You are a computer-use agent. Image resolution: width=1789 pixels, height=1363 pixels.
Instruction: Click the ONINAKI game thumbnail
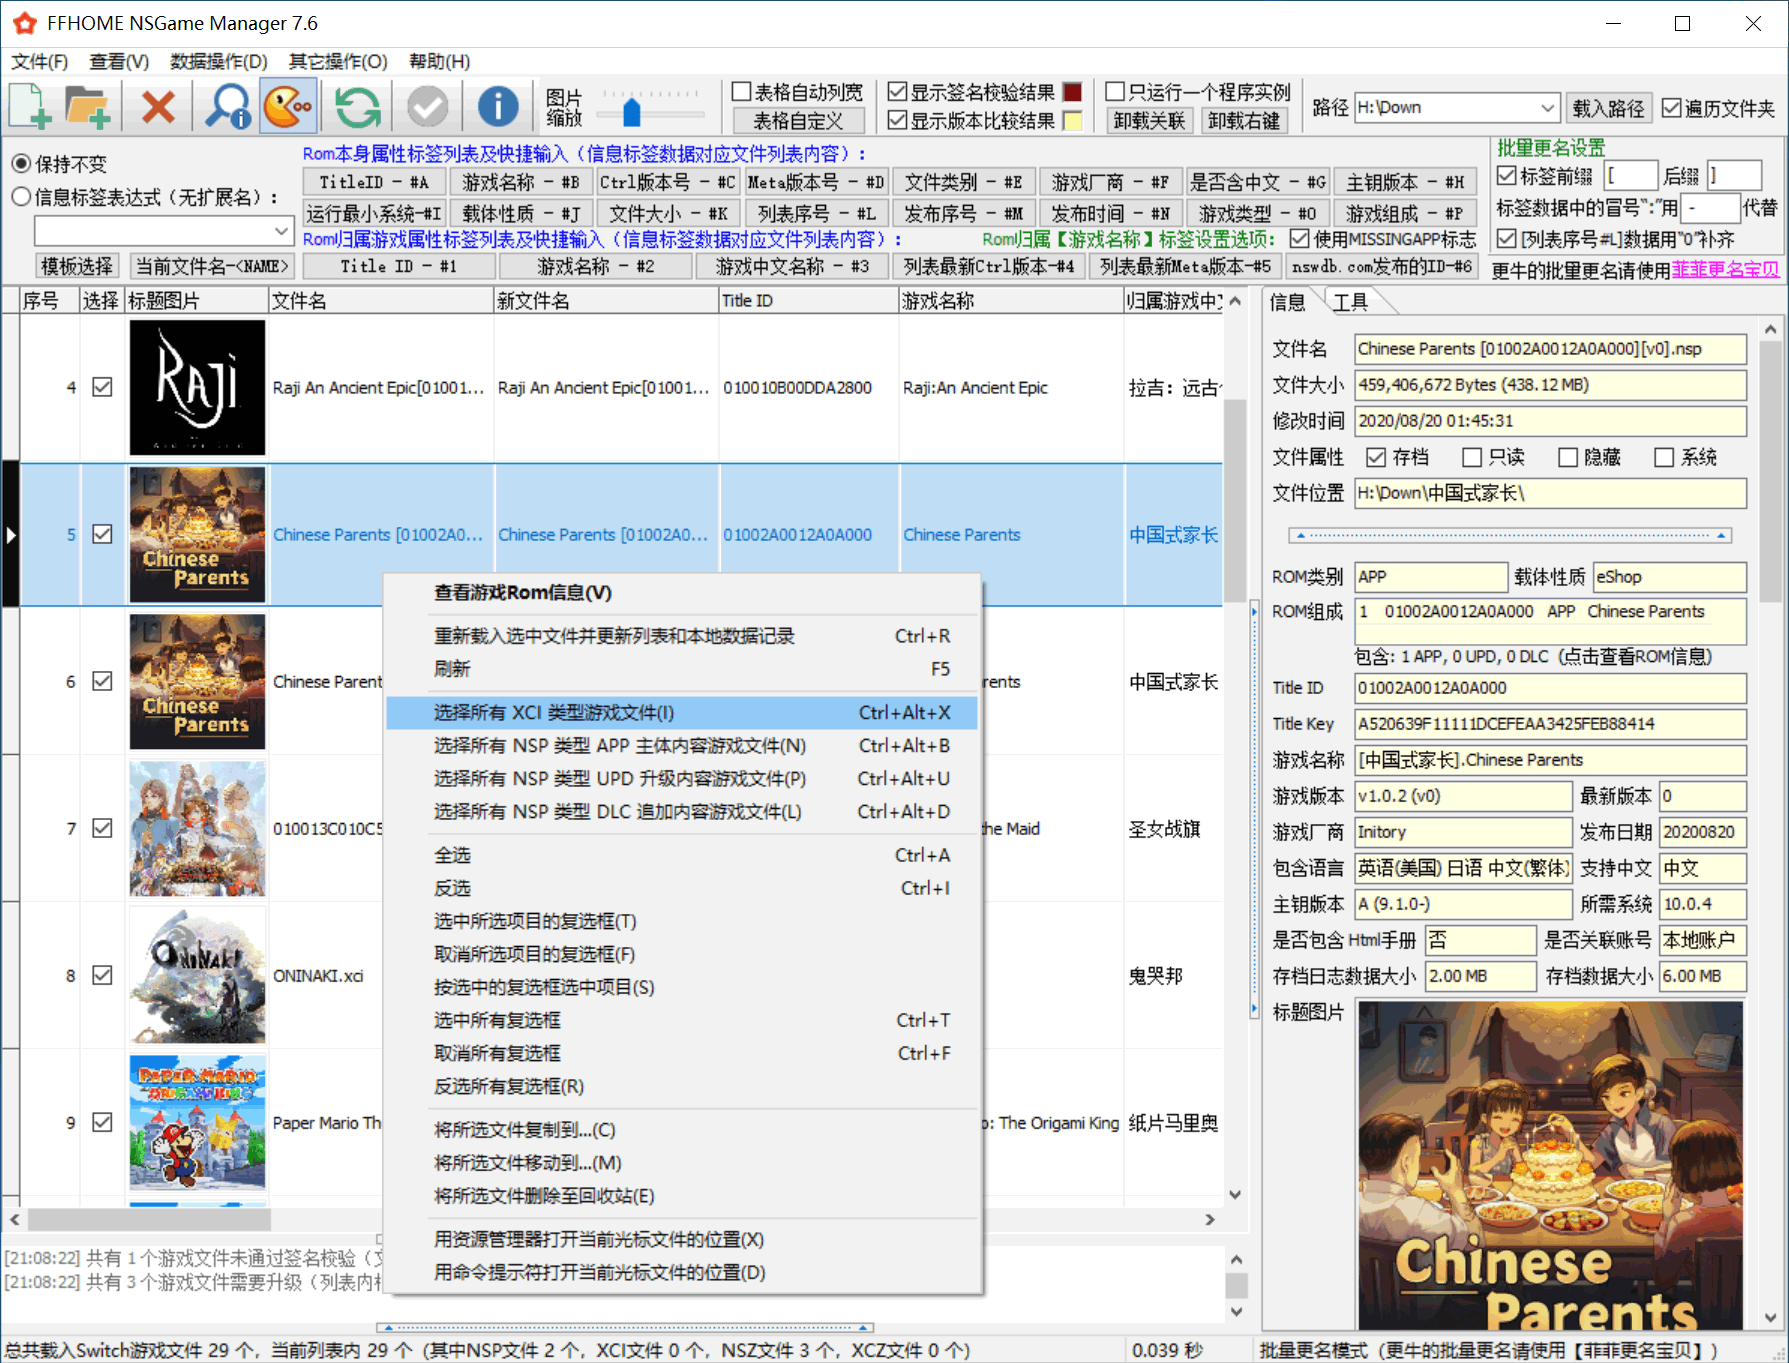pos(197,975)
